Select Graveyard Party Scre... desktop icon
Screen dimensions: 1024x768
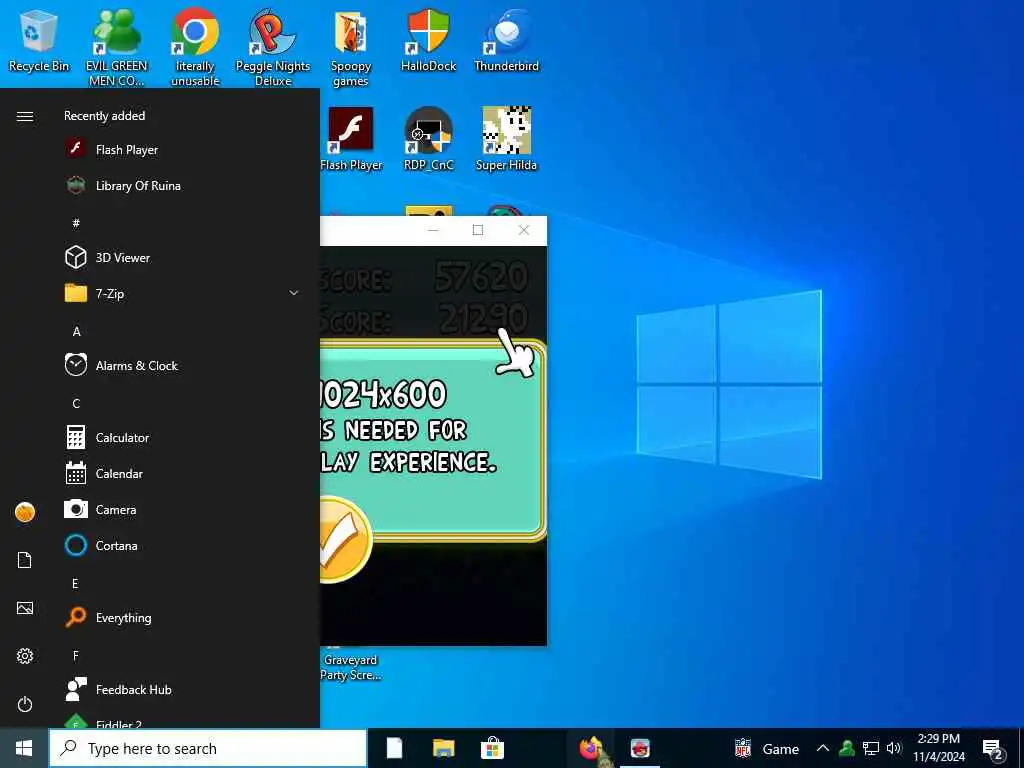click(x=351, y=666)
